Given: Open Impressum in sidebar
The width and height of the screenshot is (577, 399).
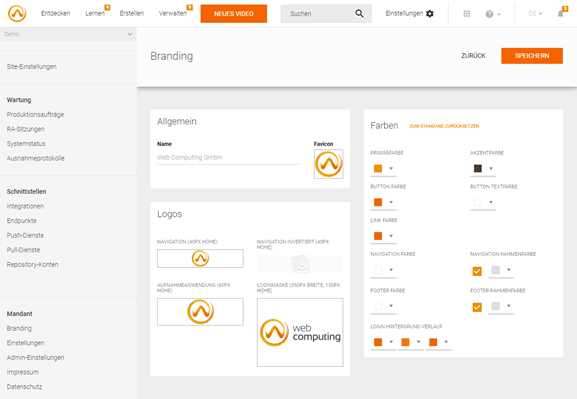Looking at the screenshot, I should [x=23, y=372].
